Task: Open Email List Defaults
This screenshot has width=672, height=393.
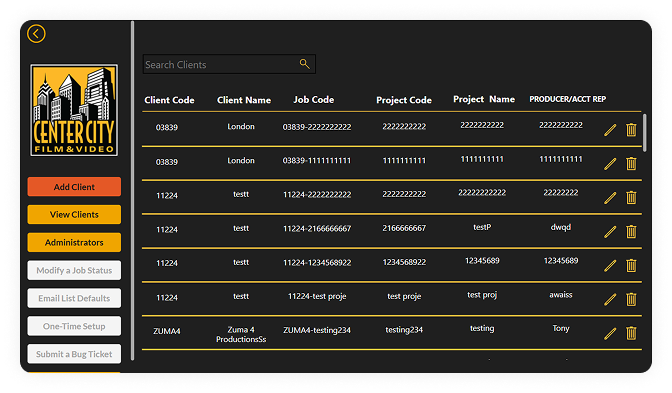Action: 74,298
